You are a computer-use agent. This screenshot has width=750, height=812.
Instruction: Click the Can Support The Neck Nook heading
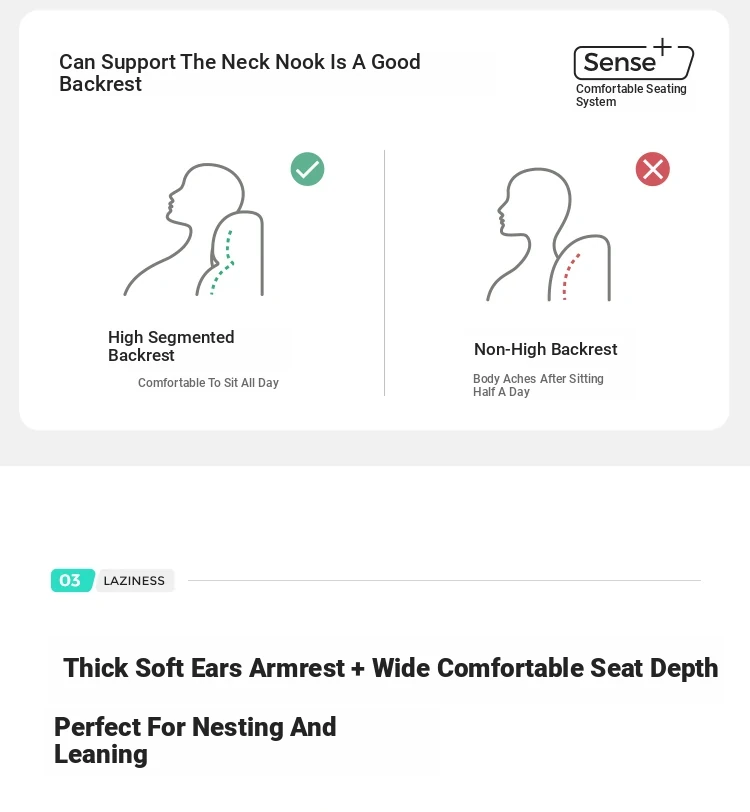(x=239, y=72)
